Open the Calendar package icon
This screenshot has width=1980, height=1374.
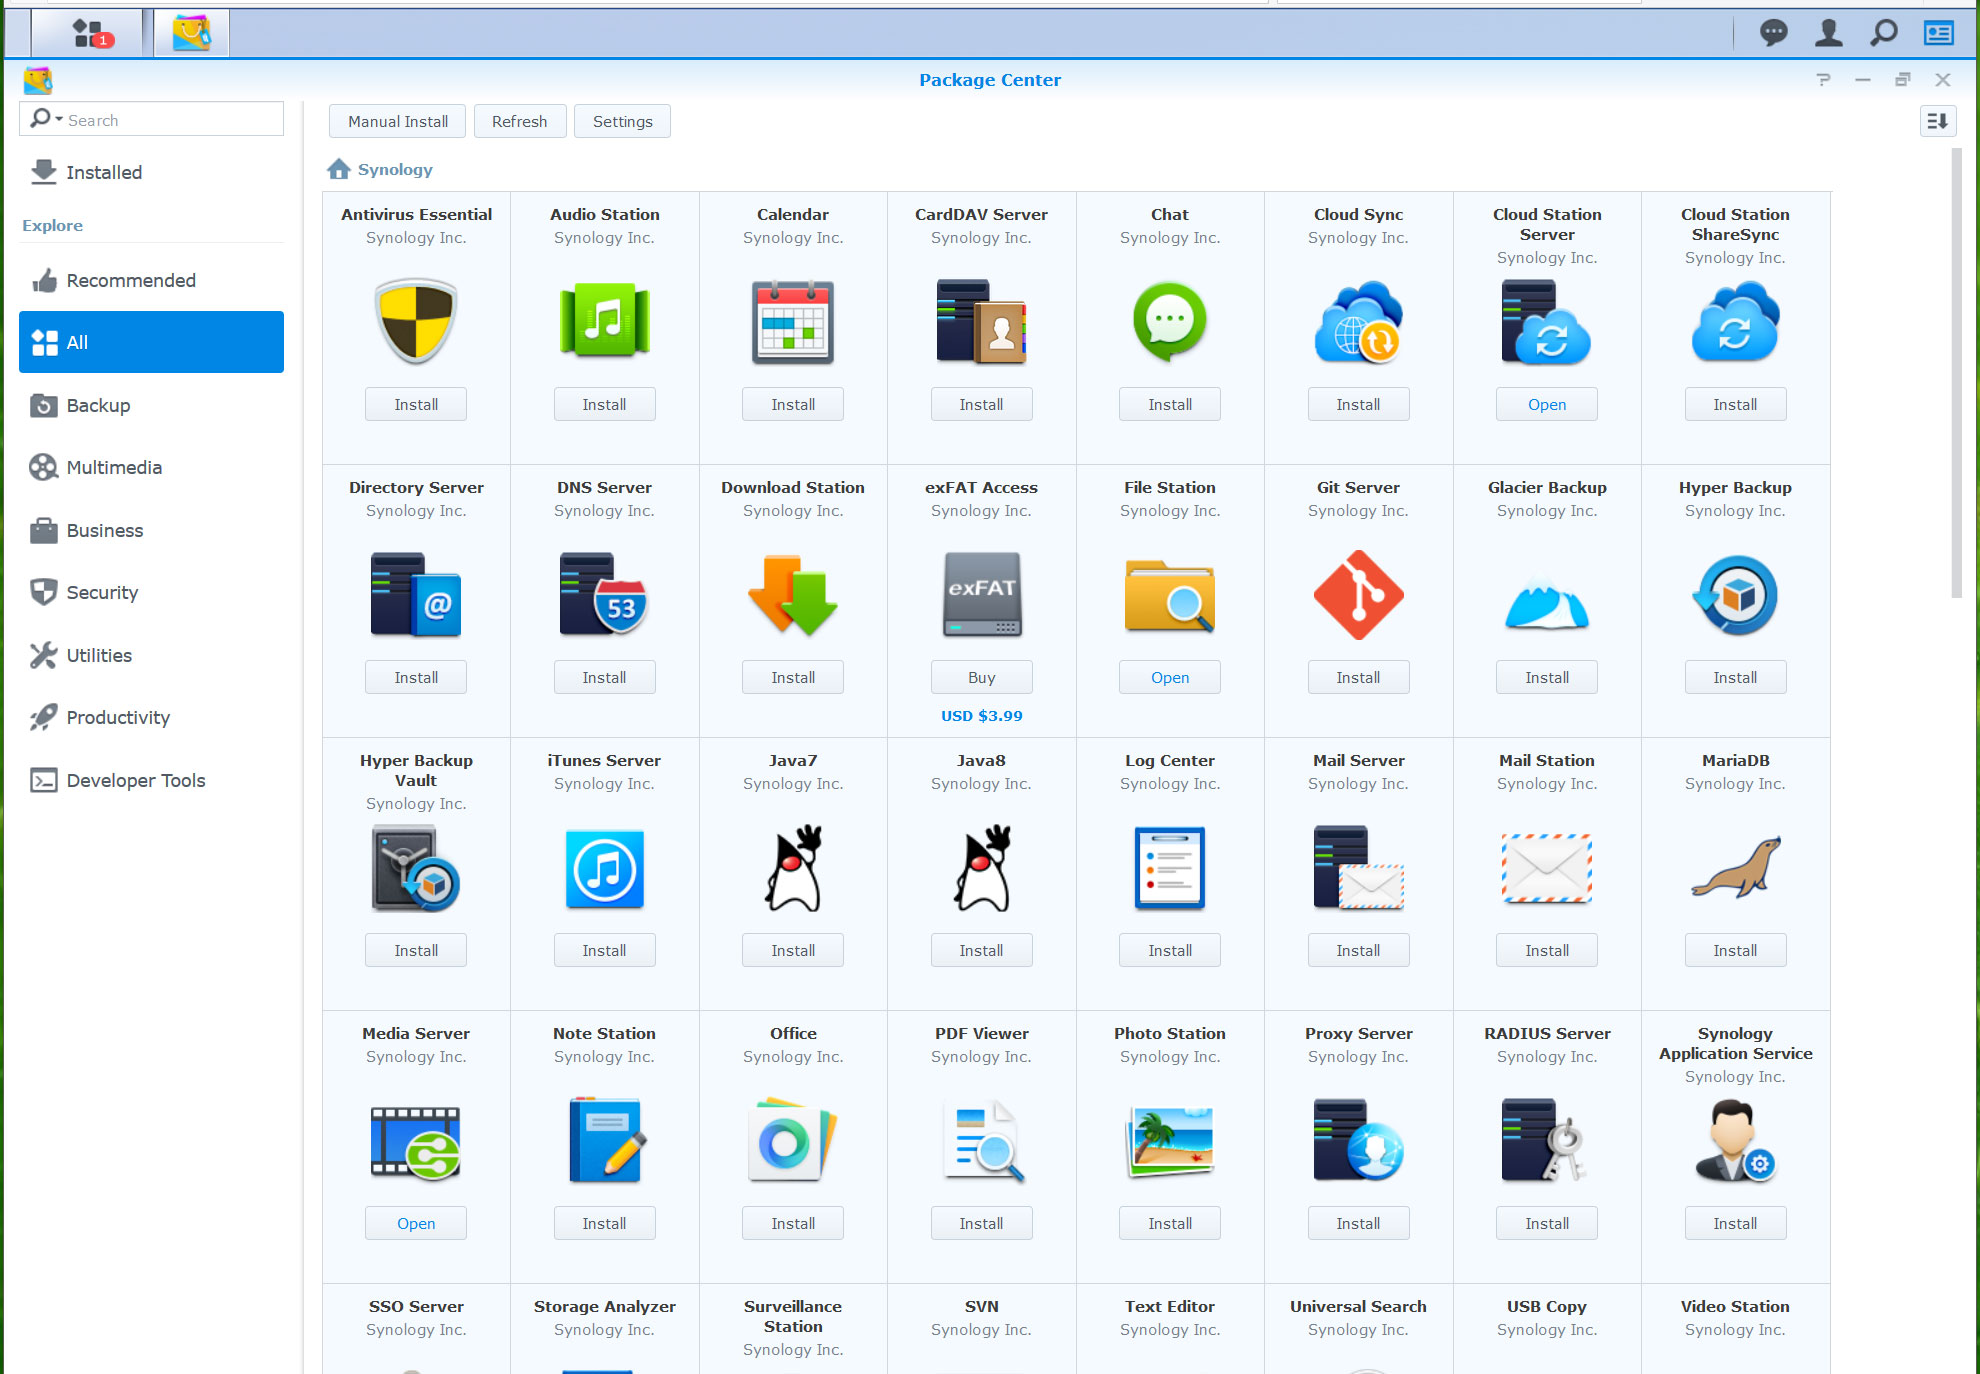pos(793,321)
